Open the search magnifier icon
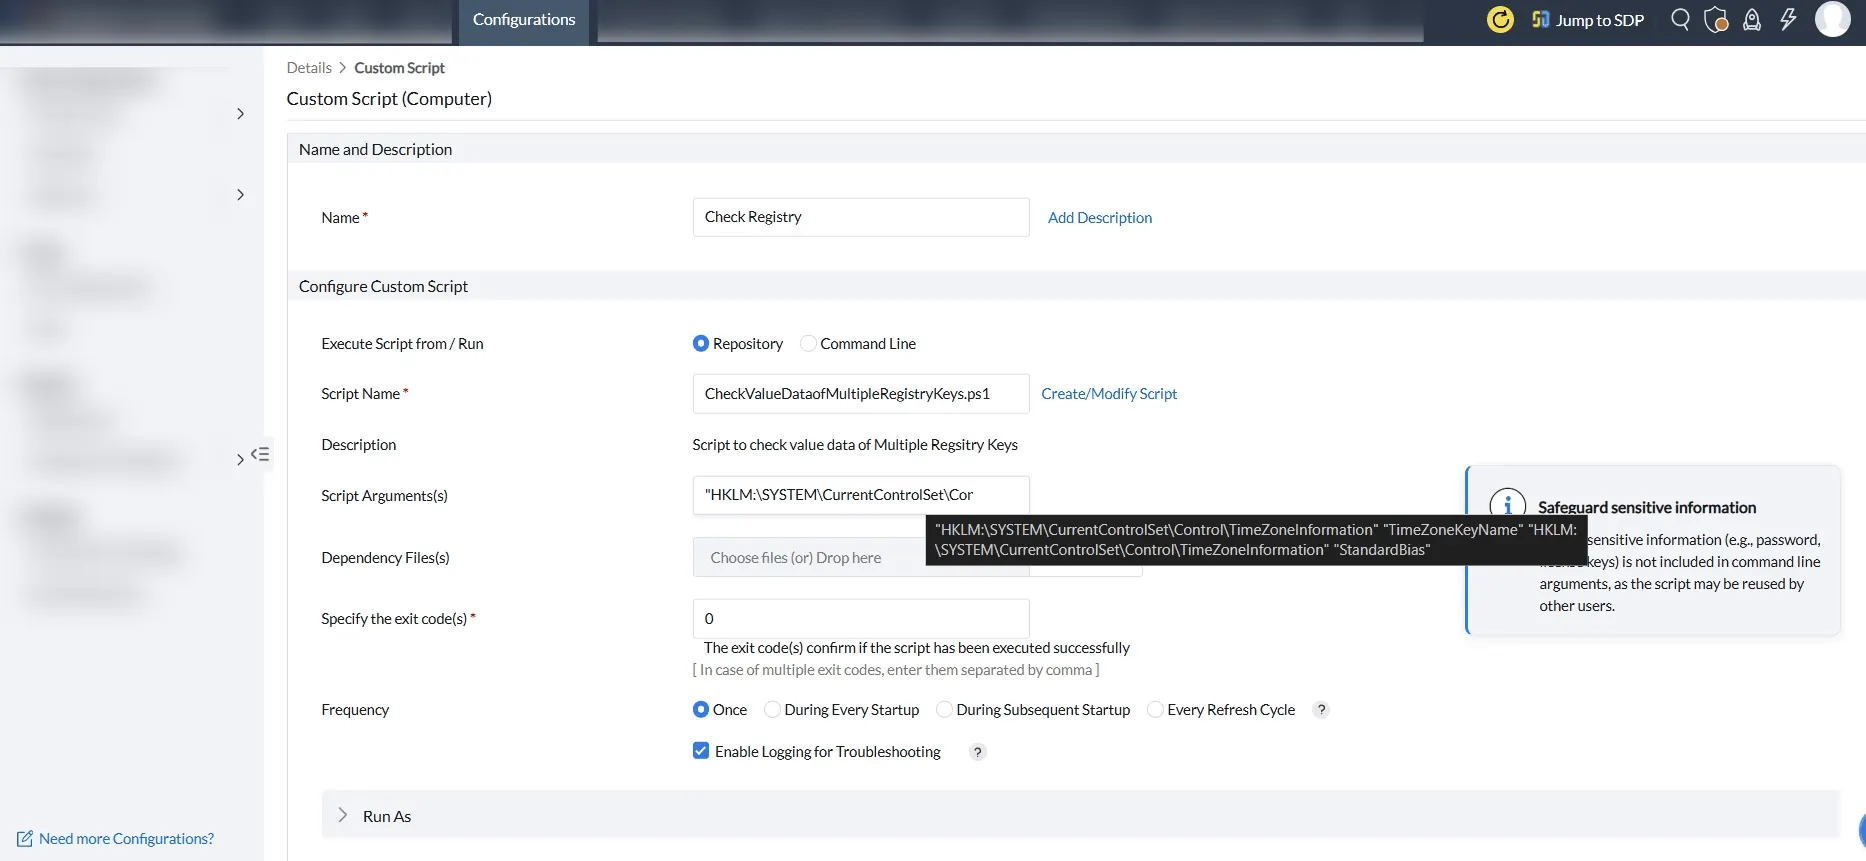 tap(1680, 19)
